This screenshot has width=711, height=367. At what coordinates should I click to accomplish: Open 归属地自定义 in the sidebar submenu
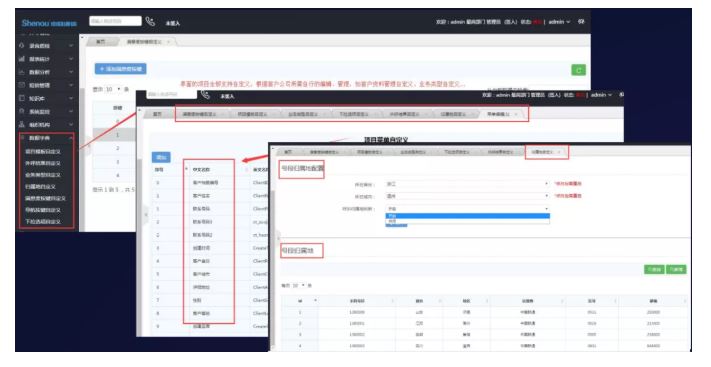[40, 186]
